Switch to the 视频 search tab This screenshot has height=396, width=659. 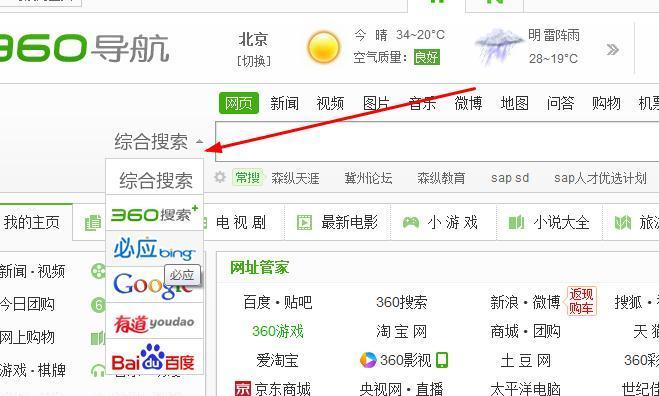point(330,103)
